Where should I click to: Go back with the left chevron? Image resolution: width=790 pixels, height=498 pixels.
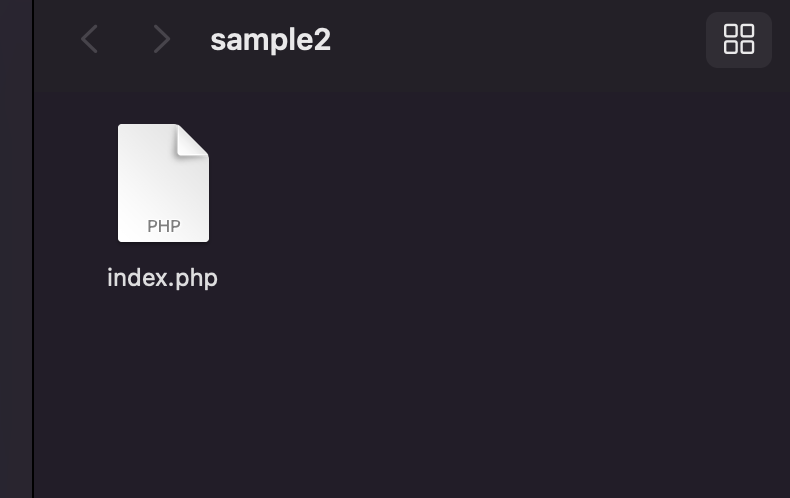click(90, 39)
